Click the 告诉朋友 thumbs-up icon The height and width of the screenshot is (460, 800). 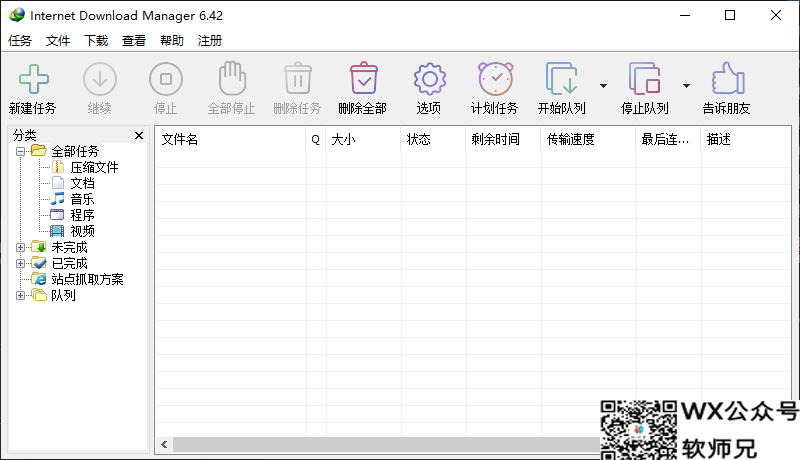[728, 78]
